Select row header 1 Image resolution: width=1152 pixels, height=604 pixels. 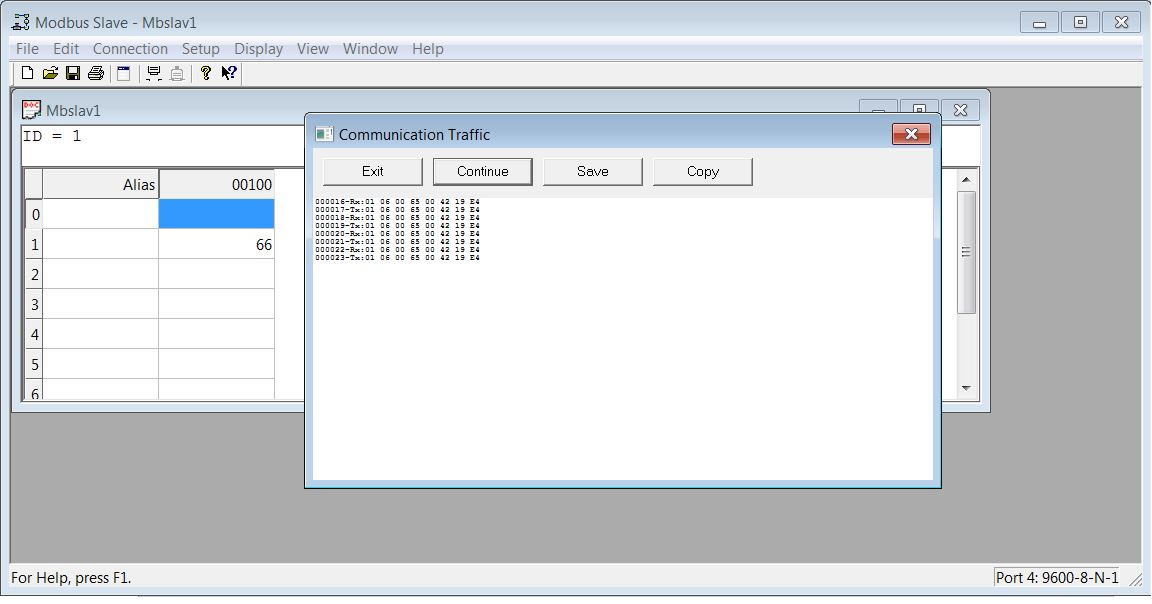pos(35,244)
